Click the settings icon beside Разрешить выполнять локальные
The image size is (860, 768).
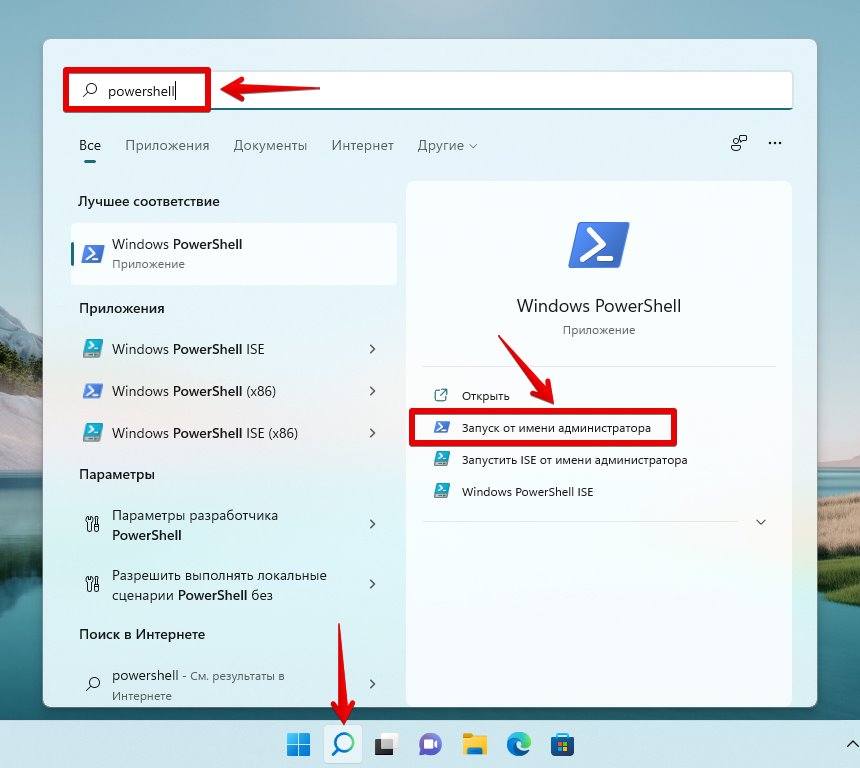coord(92,584)
